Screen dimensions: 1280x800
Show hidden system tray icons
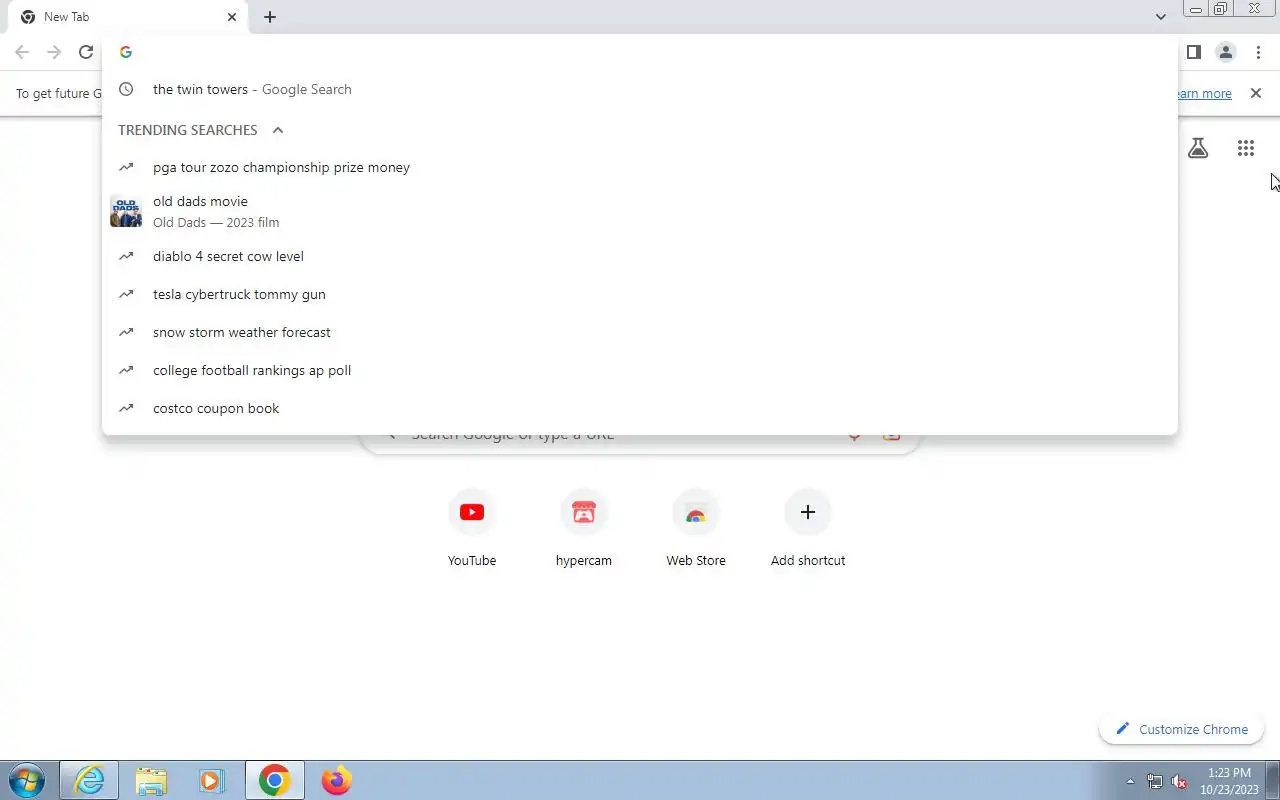pos(1130,781)
